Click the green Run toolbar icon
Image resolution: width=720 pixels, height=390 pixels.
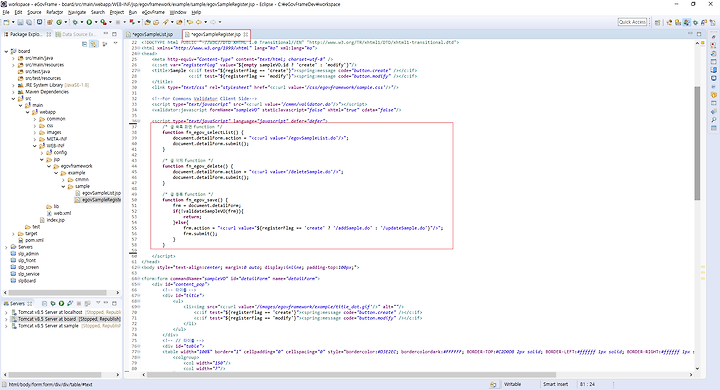[x=89, y=22]
